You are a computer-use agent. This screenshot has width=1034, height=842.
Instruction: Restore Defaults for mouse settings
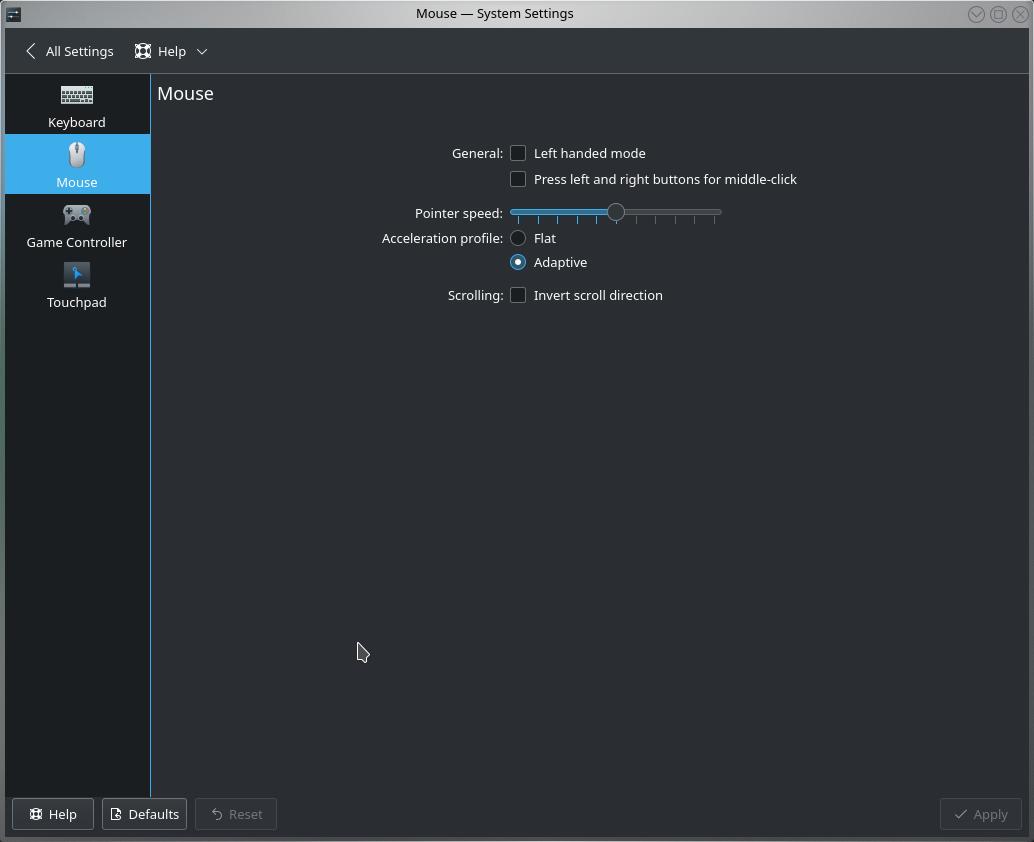click(x=144, y=814)
